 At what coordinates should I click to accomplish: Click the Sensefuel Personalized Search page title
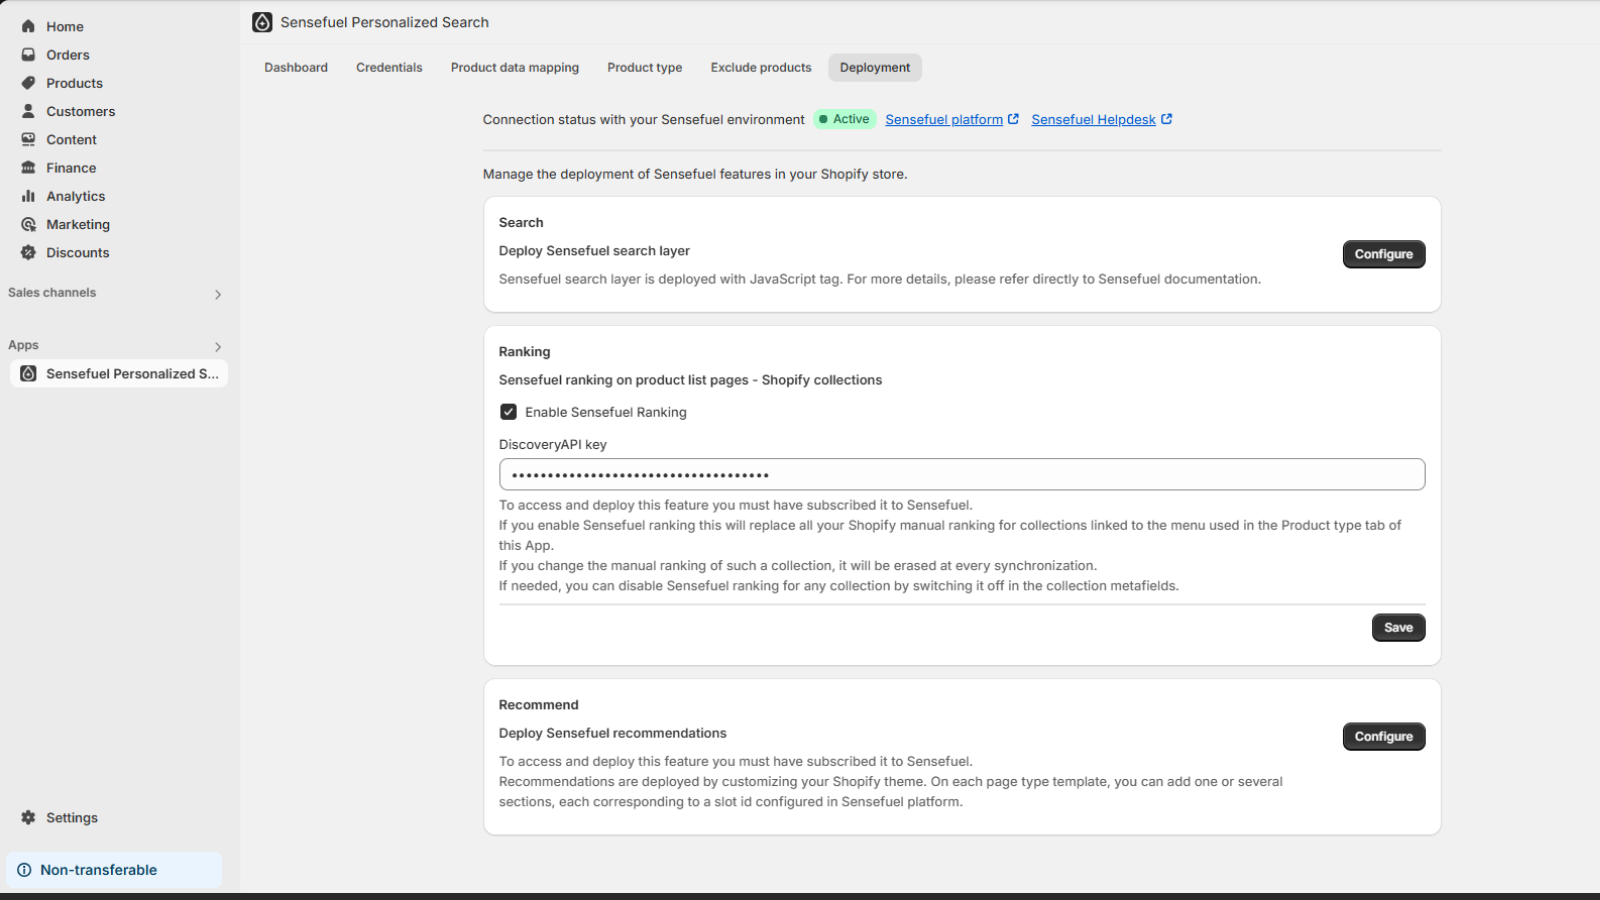[385, 22]
